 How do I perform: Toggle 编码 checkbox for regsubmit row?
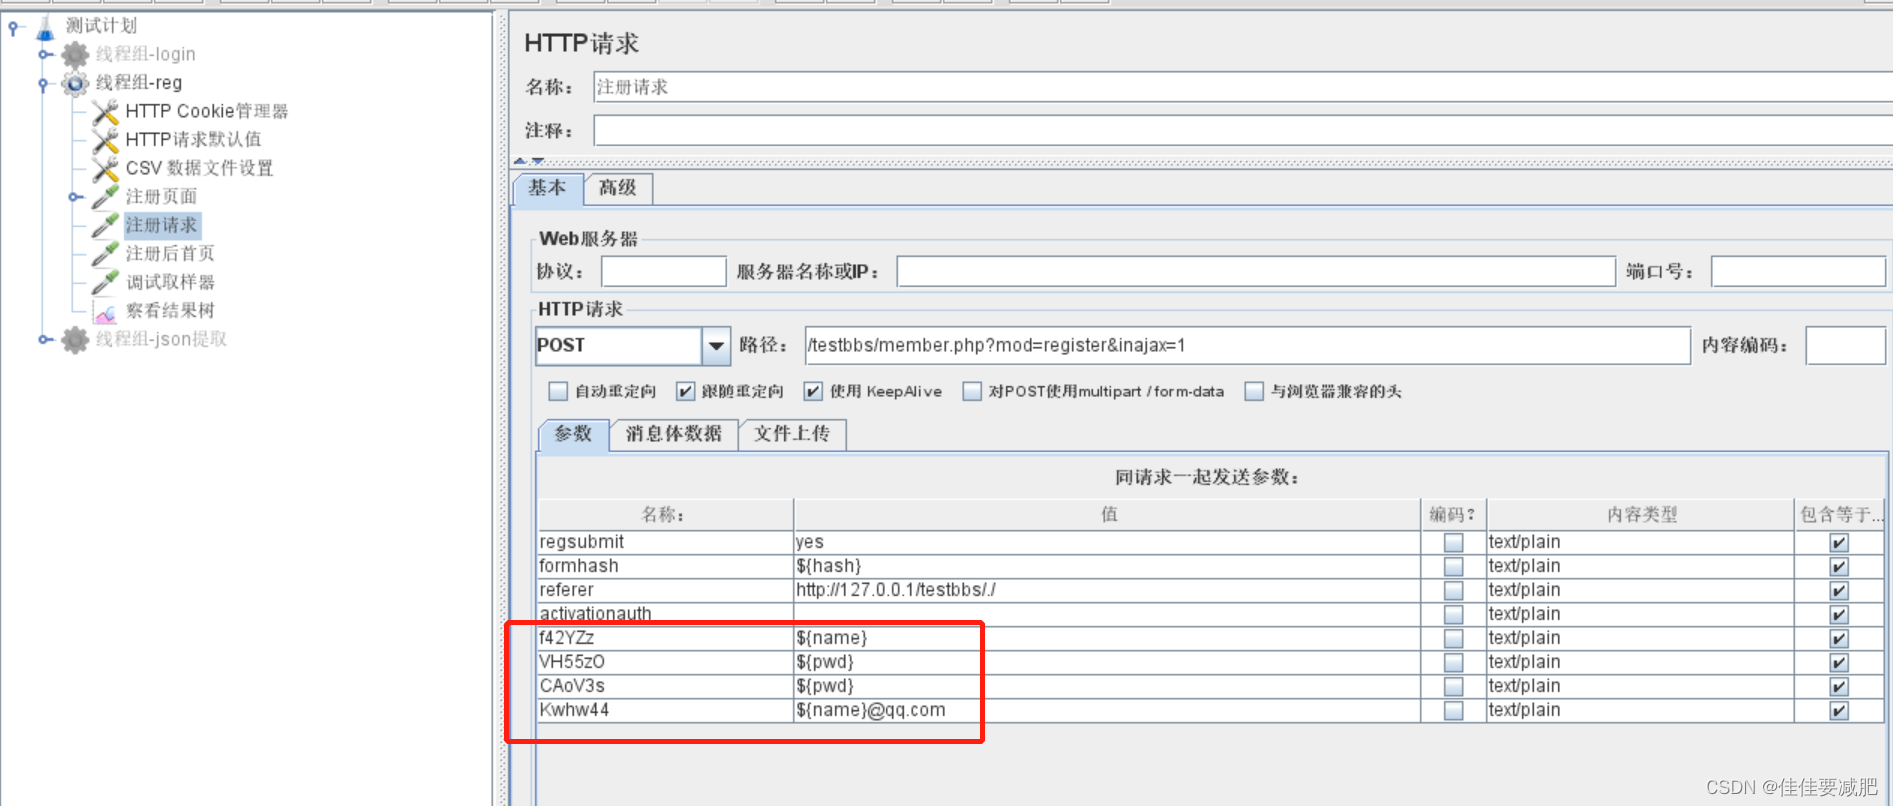pyautogui.click(x=1454, y=543)
